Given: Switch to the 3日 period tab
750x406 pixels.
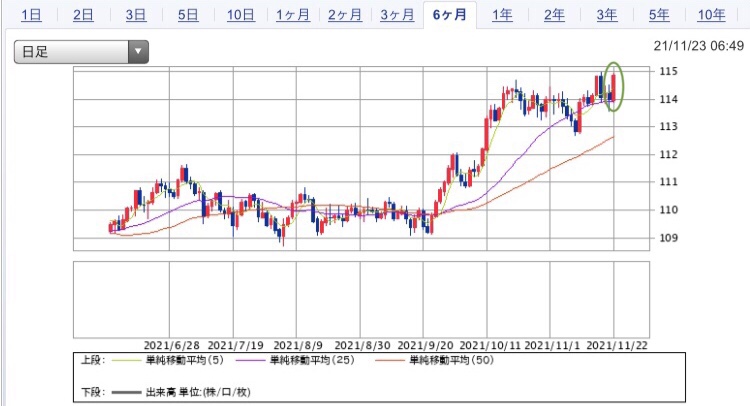Looking at the screenshot, I should (136, 15).
